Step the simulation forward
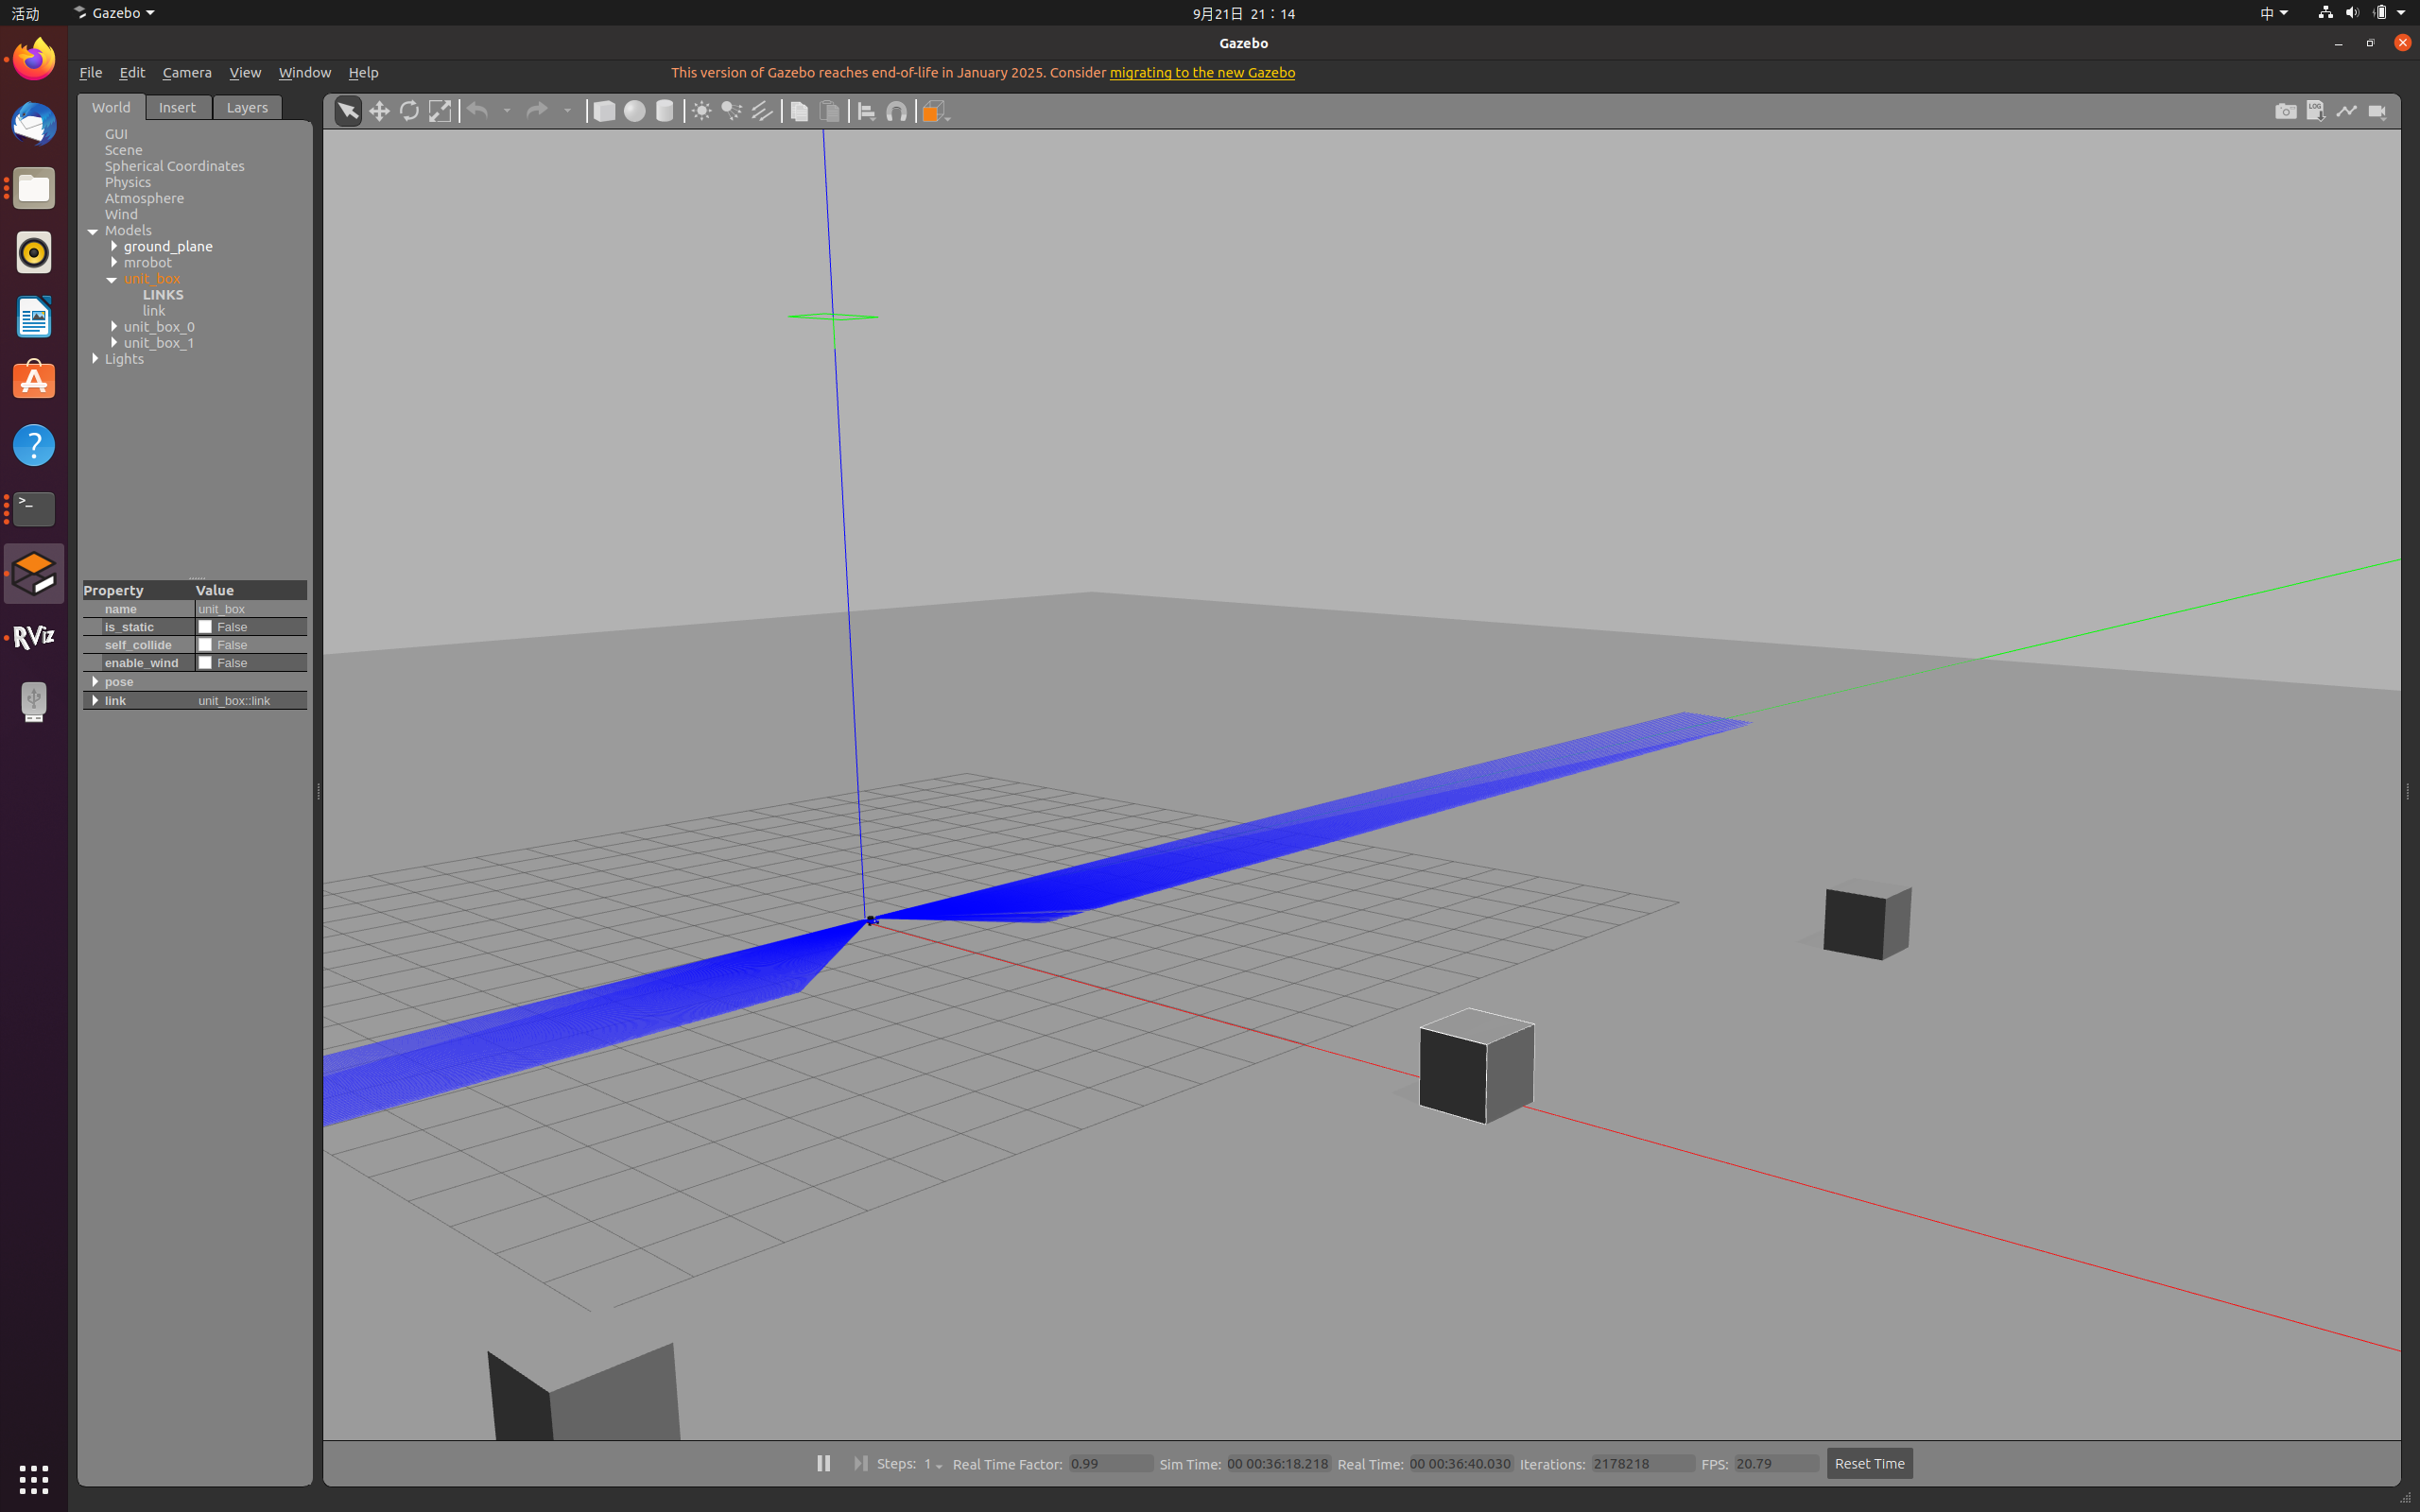This screenshot has height=1512, width=2420. [860, 1463]
